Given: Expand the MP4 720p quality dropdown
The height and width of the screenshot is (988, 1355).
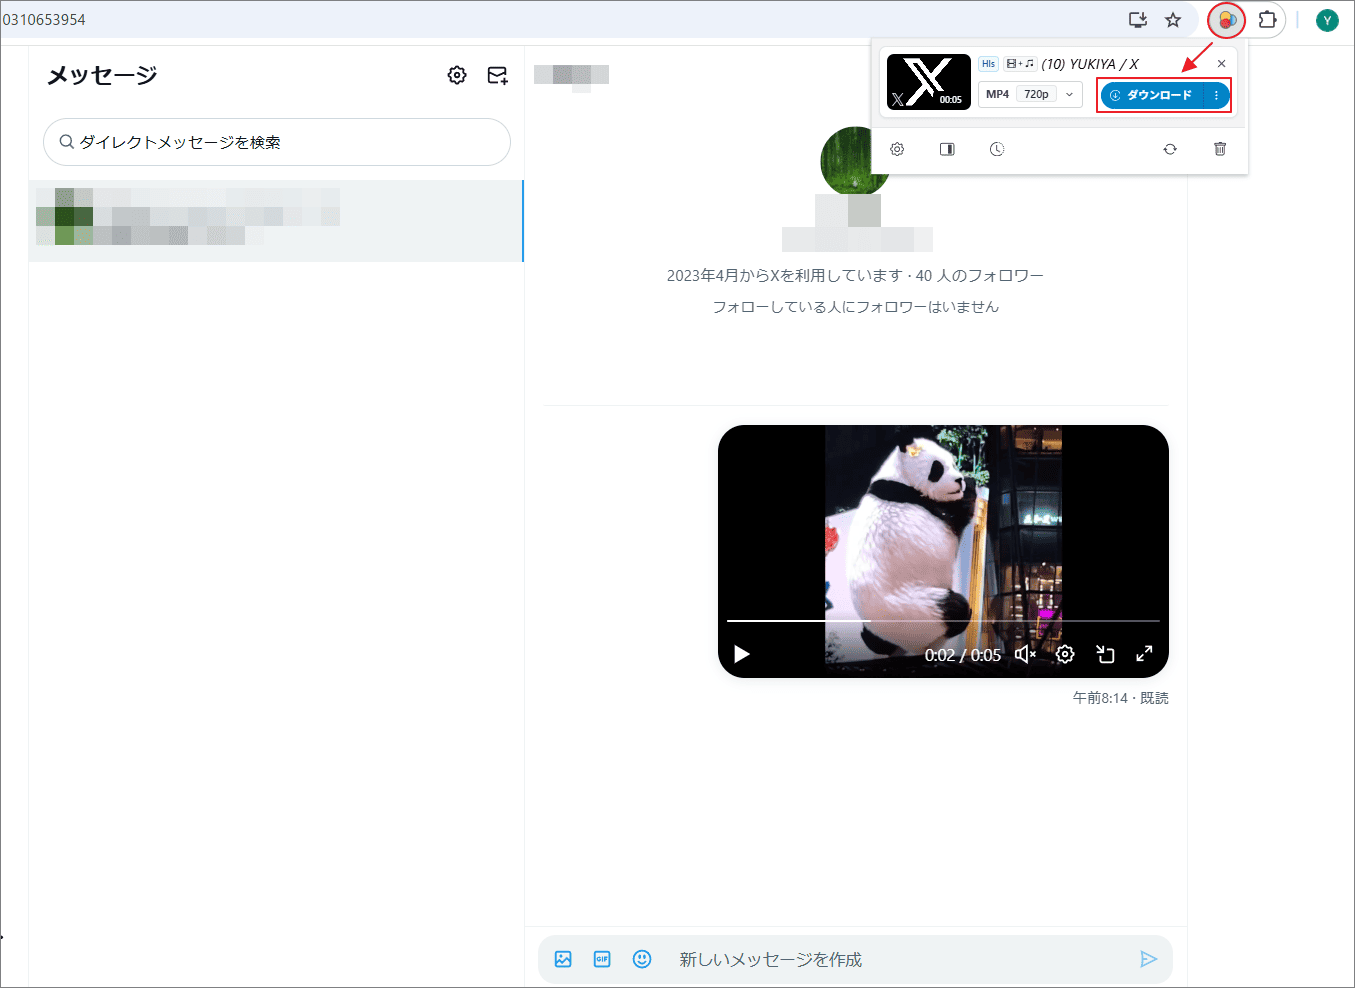Looking at the screenshot, I should point(1030,94).
